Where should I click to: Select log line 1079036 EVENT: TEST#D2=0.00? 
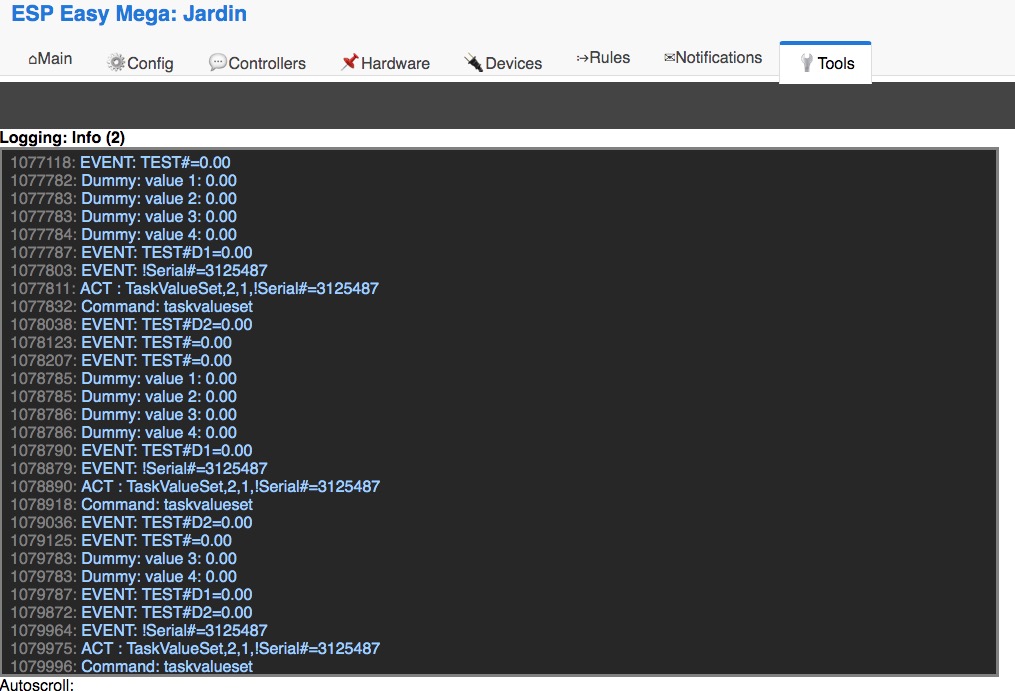pyautogui.click(x=131, y=523)
